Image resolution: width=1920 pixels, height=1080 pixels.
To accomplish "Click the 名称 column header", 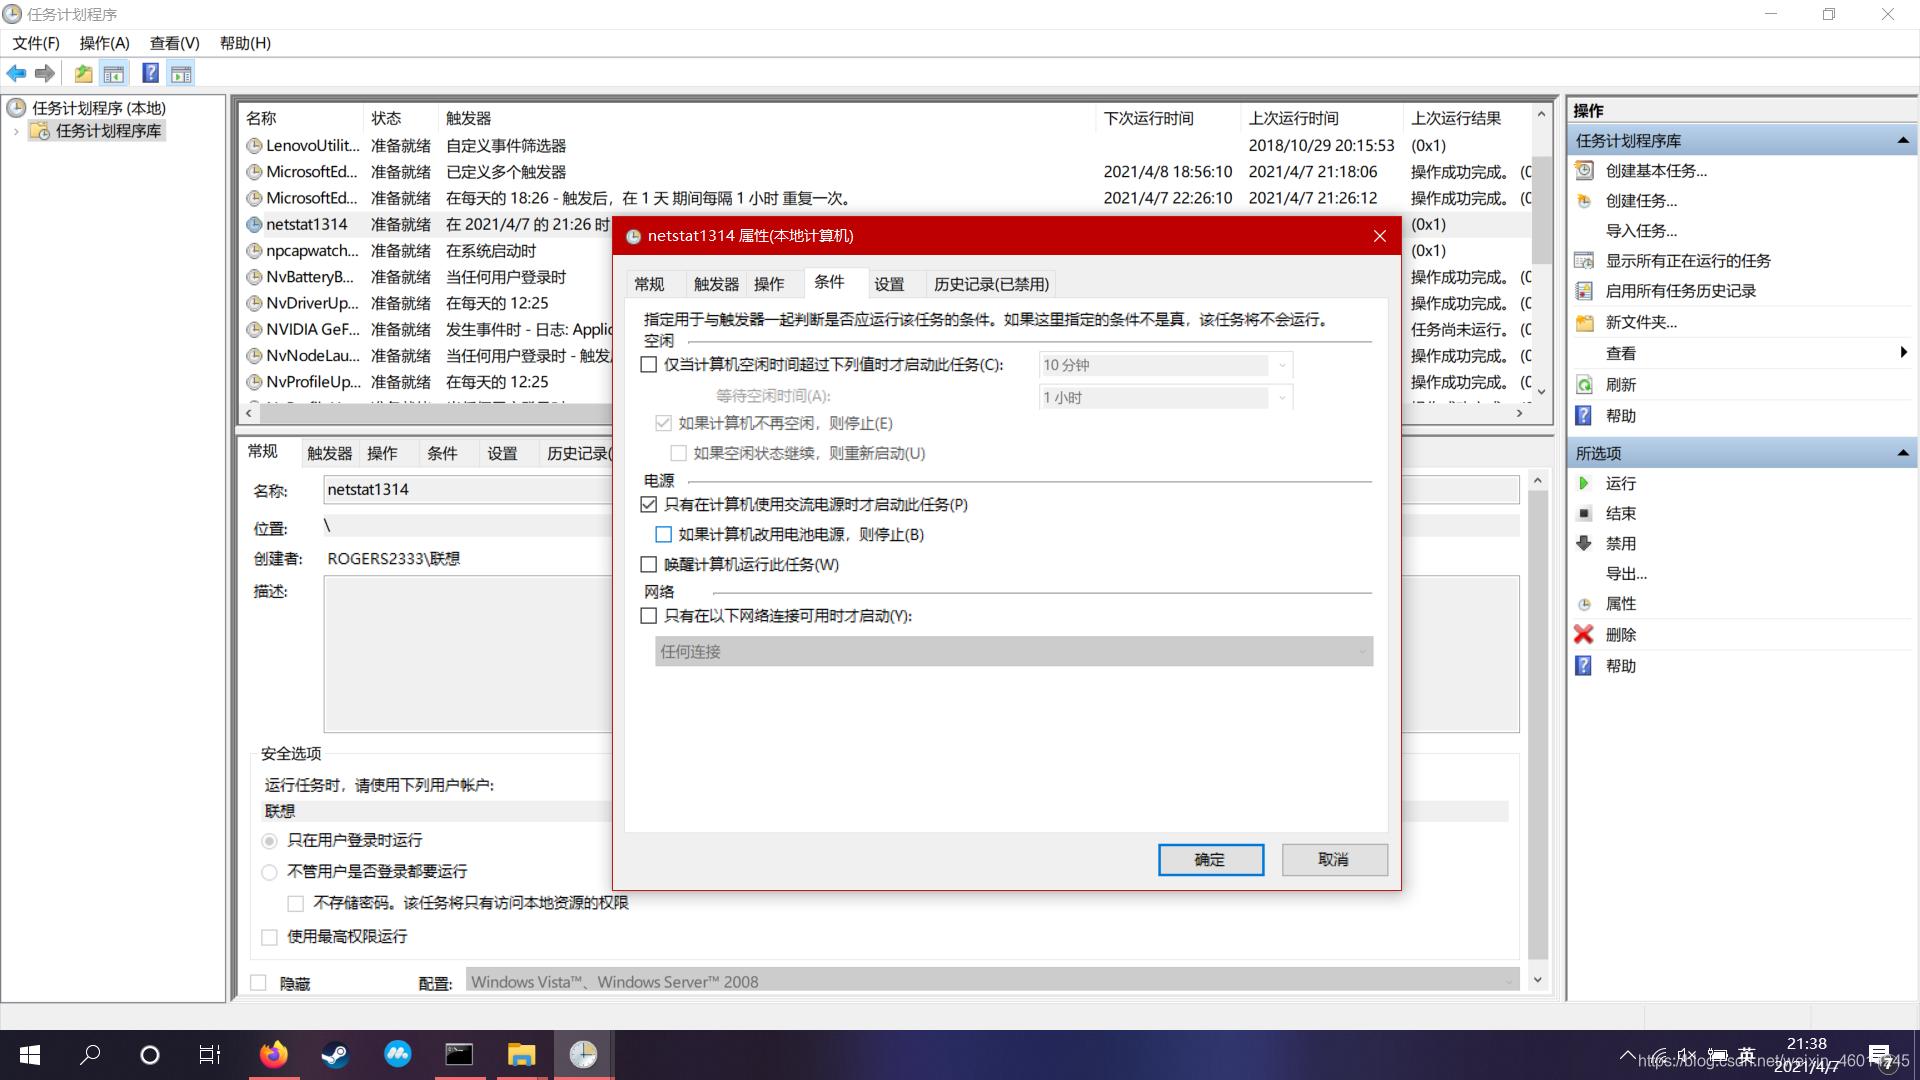I will click(x=302, y=118).
